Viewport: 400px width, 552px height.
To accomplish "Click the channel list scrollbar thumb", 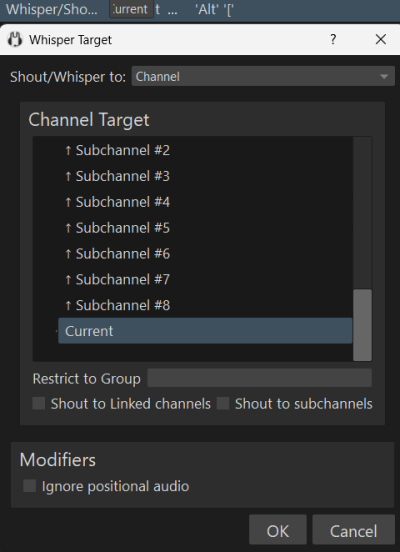I will coord(362,325).
